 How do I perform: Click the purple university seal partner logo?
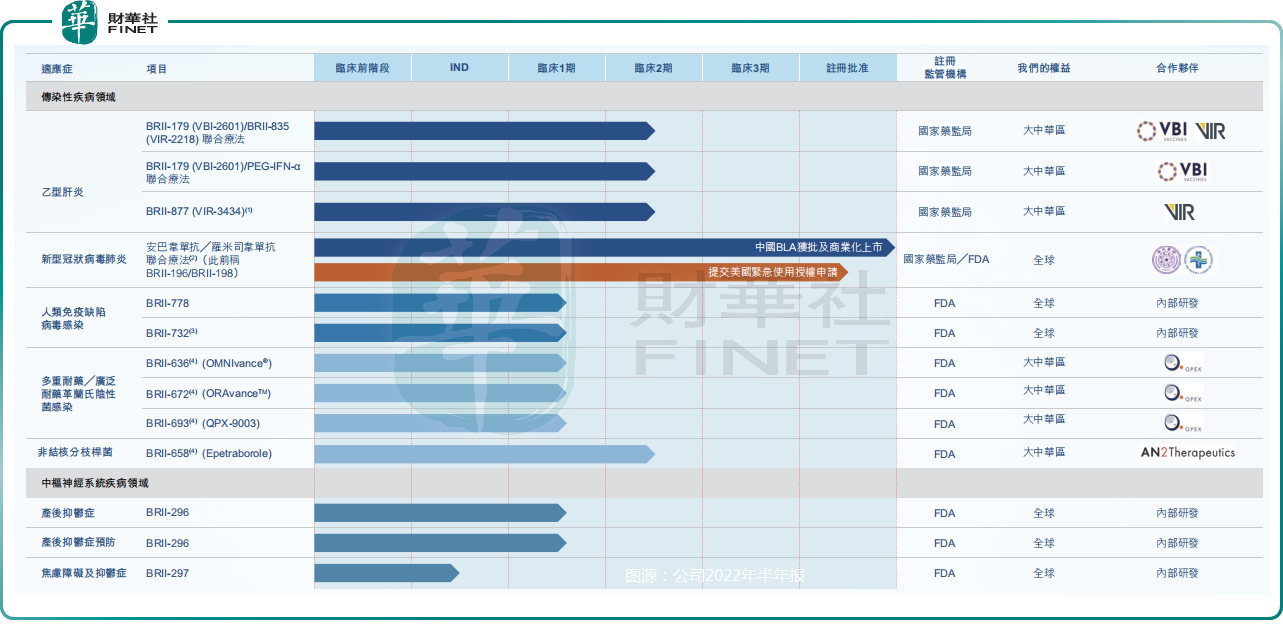[x=1166, y=260]
